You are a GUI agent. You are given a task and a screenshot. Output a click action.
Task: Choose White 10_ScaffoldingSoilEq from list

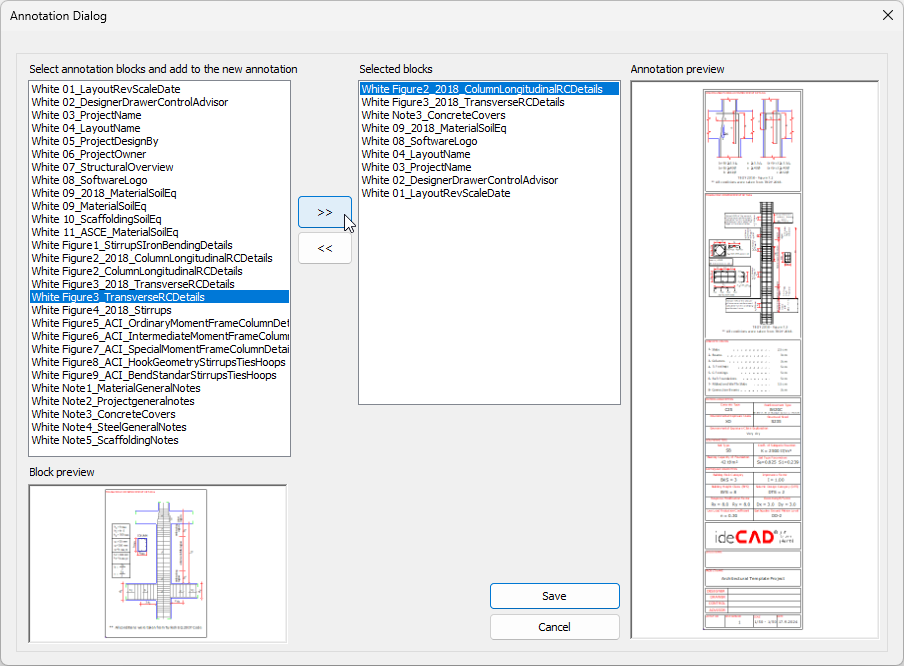[96, 219]
